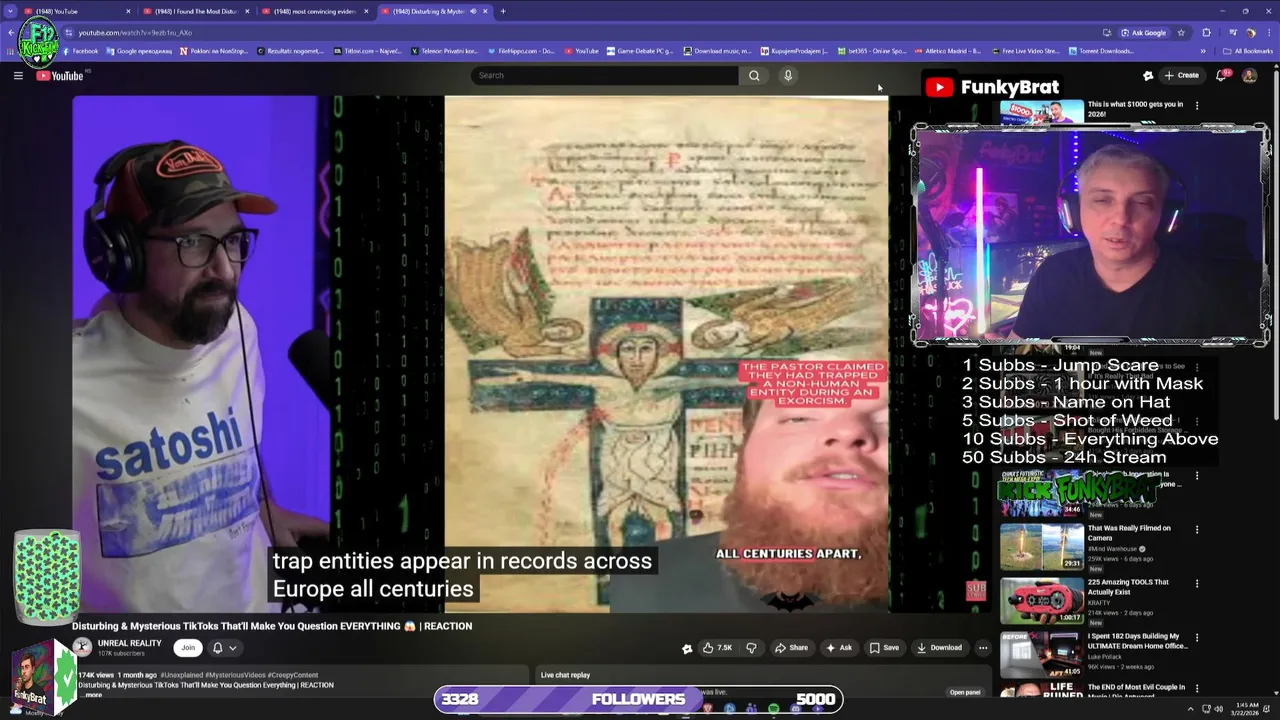Open YouTube notifications bell
1280x720 pixels.
pos(1221,75)
